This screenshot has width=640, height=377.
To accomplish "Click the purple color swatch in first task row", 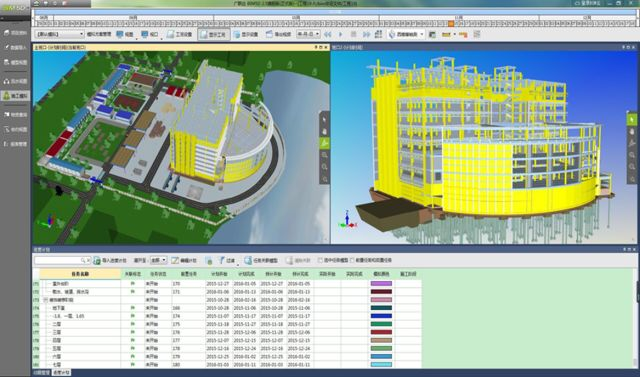I will (x=381, y=284).
